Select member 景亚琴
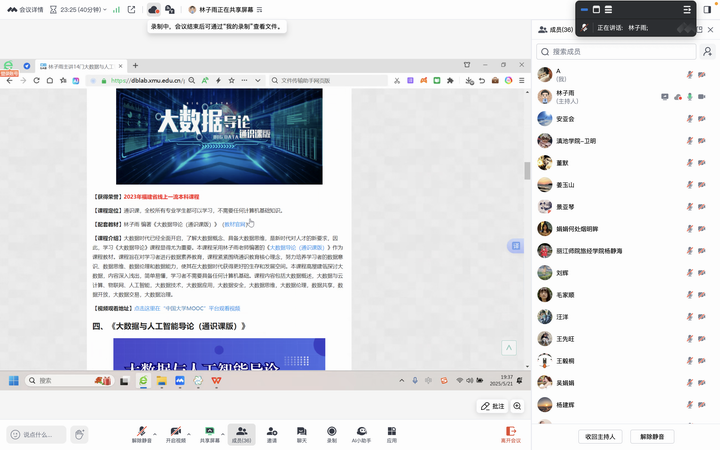Image resolution: width=720 pixels, height=450 pixels. coord(565,207)
